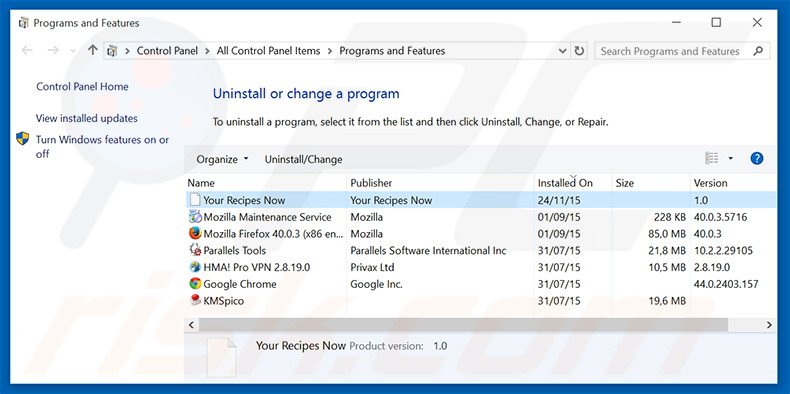Click the Mozilla Maintenance Service icon
The width and height of the screenshot is (790, 394).
click(195, 217)
